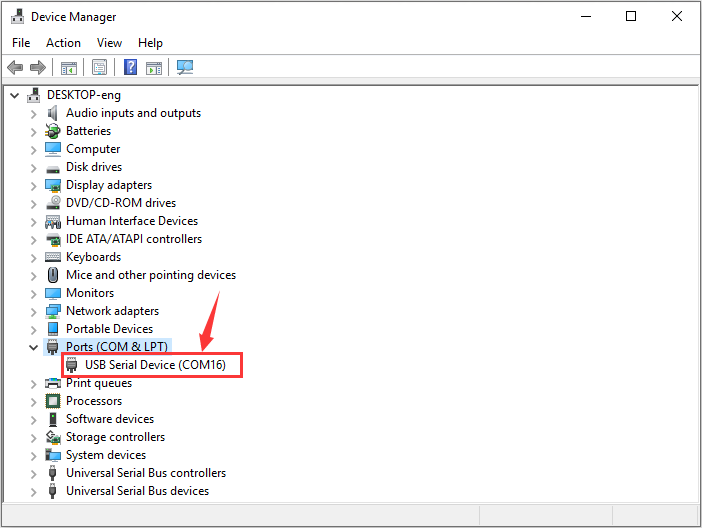Select Human Interface Devices label

tap(132, 221)
